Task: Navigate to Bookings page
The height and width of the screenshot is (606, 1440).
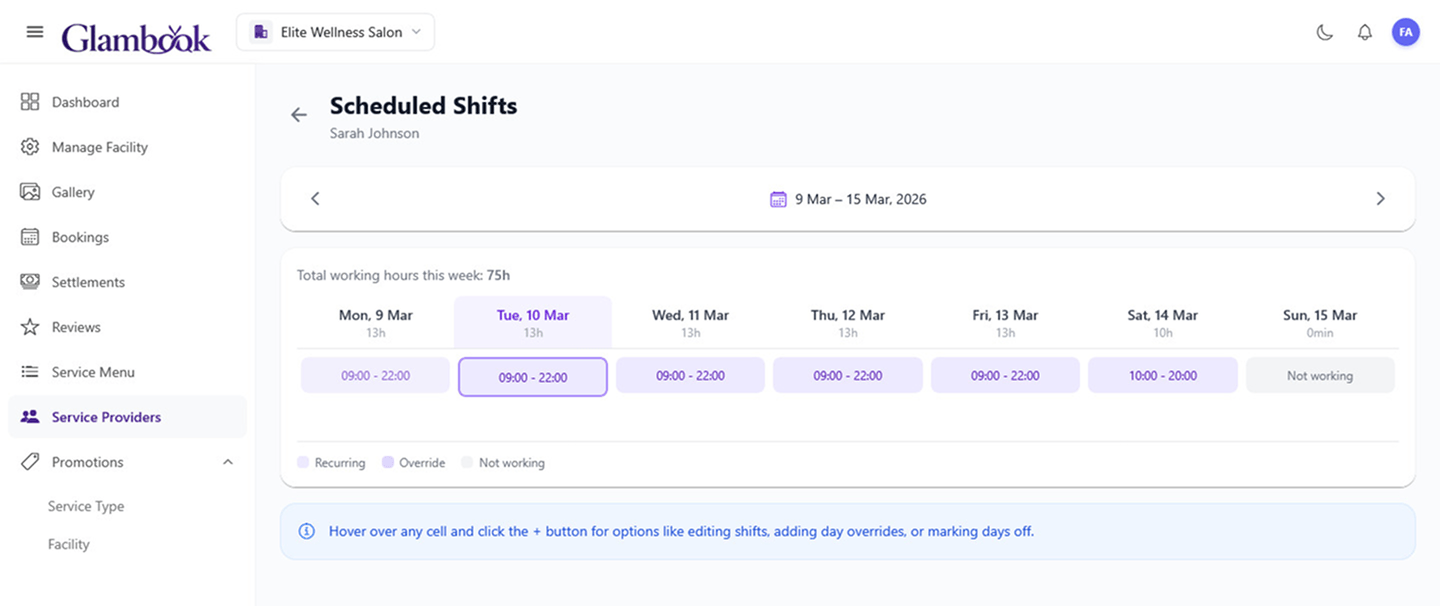Action: point(80,237)
